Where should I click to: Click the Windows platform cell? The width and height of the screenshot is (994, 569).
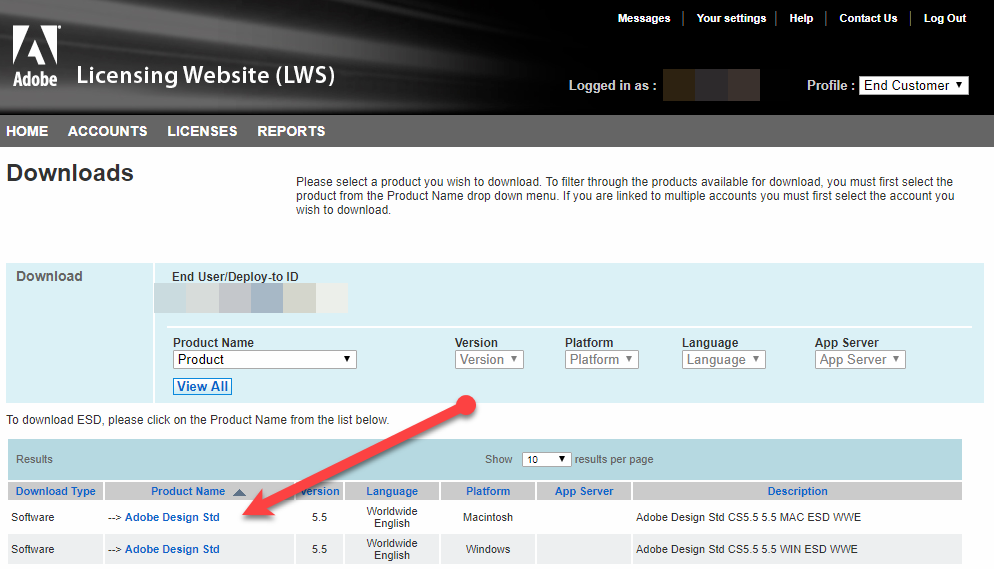(x=487, y=549)
